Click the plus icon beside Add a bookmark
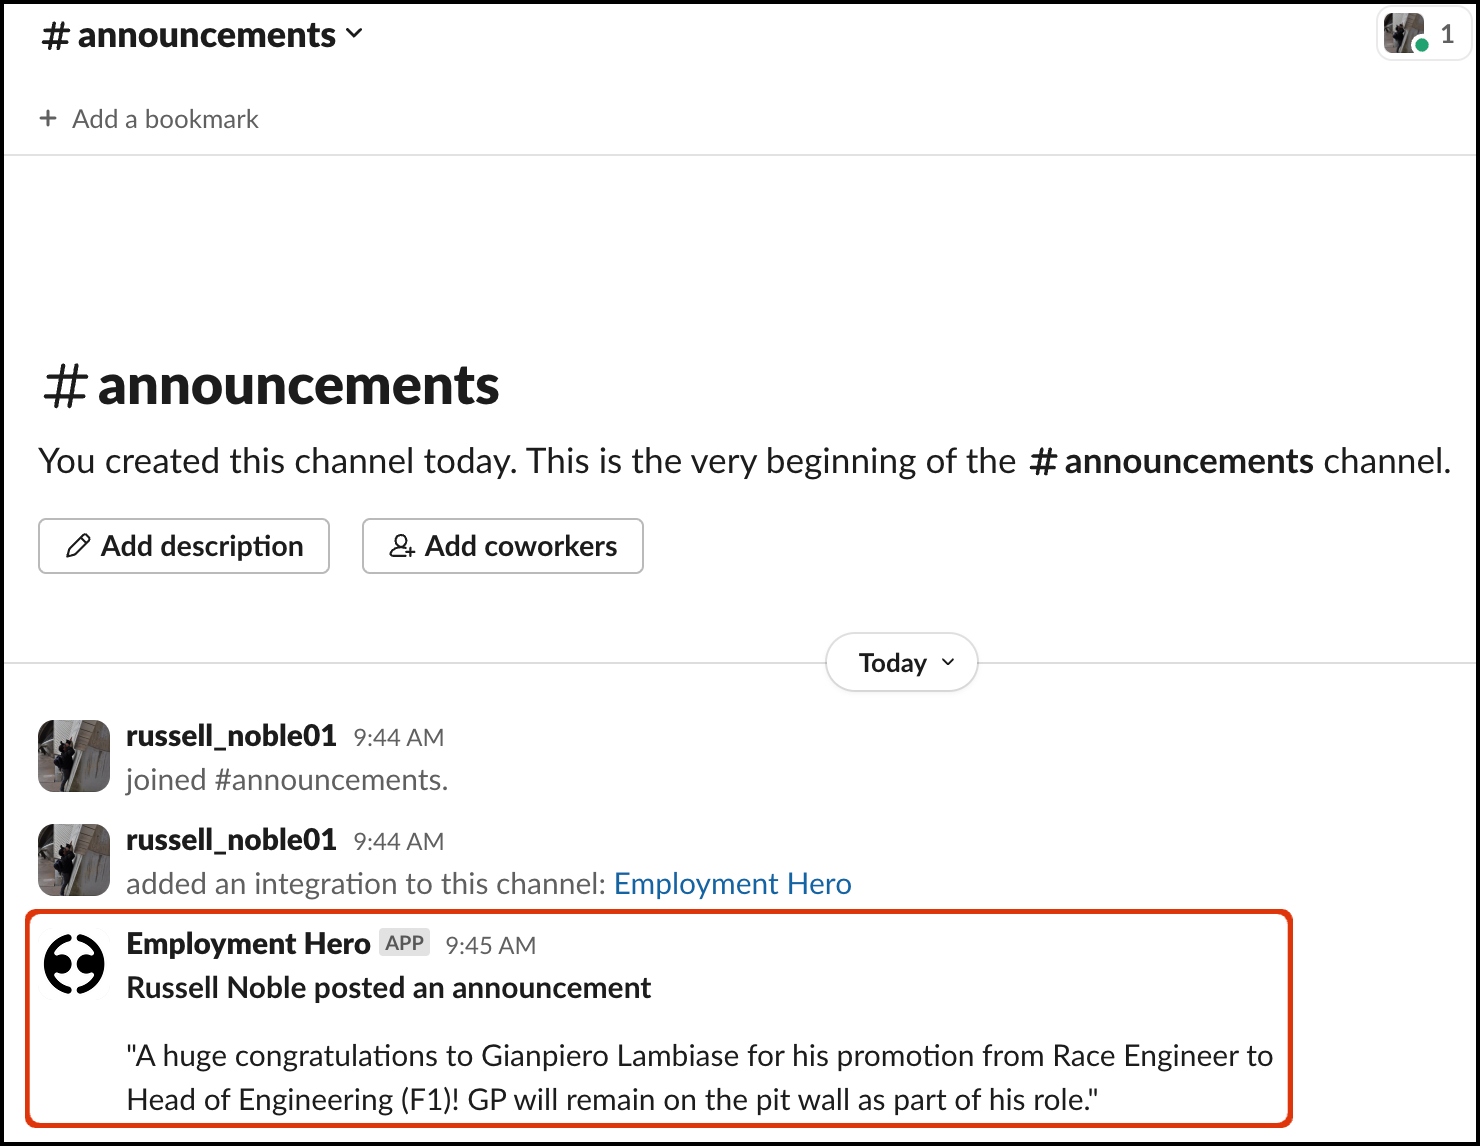The width and height of the screenshot is (1480, 1146). (x=48, y=119)
